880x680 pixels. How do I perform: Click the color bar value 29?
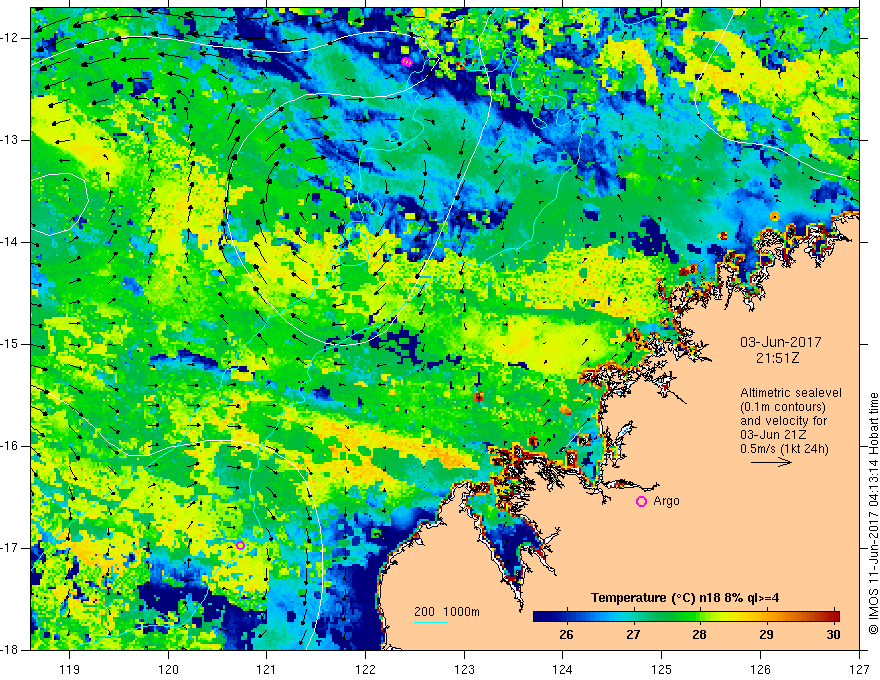766,635
